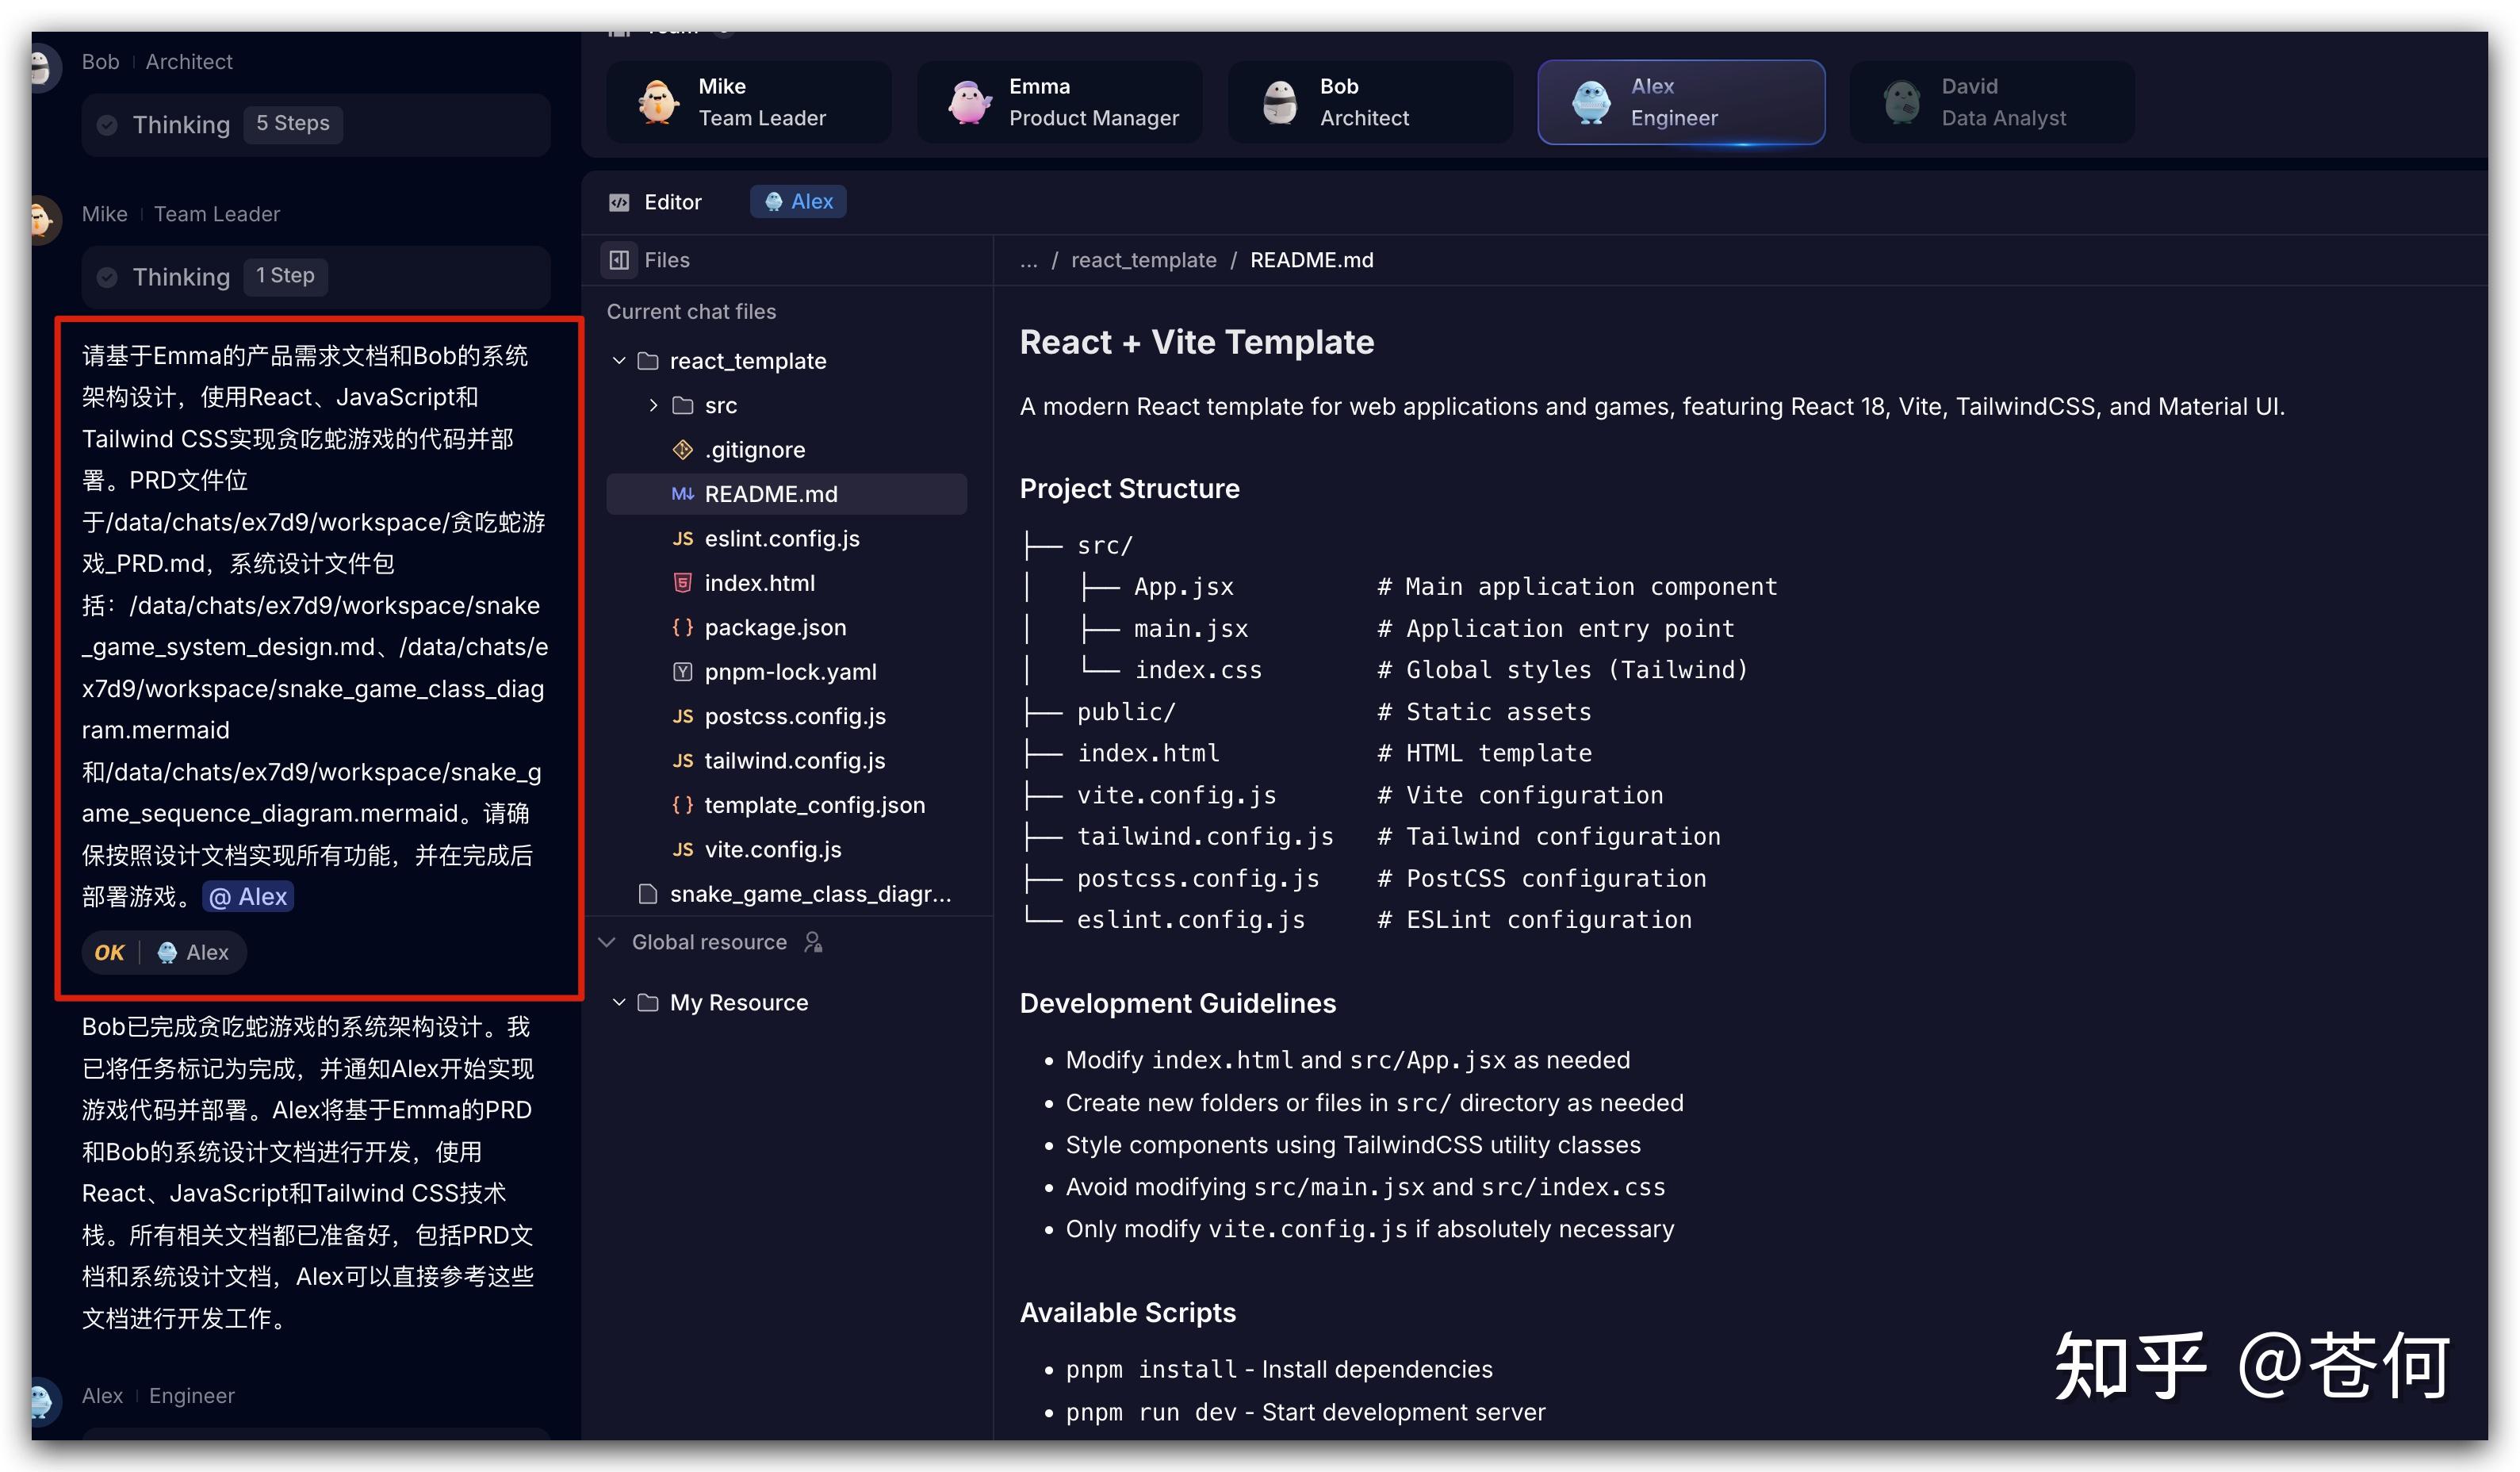Switch to David Data Analyst tab
Image resolution: width=2520 pixels, height=1472 pixels.
[1990, 102]
